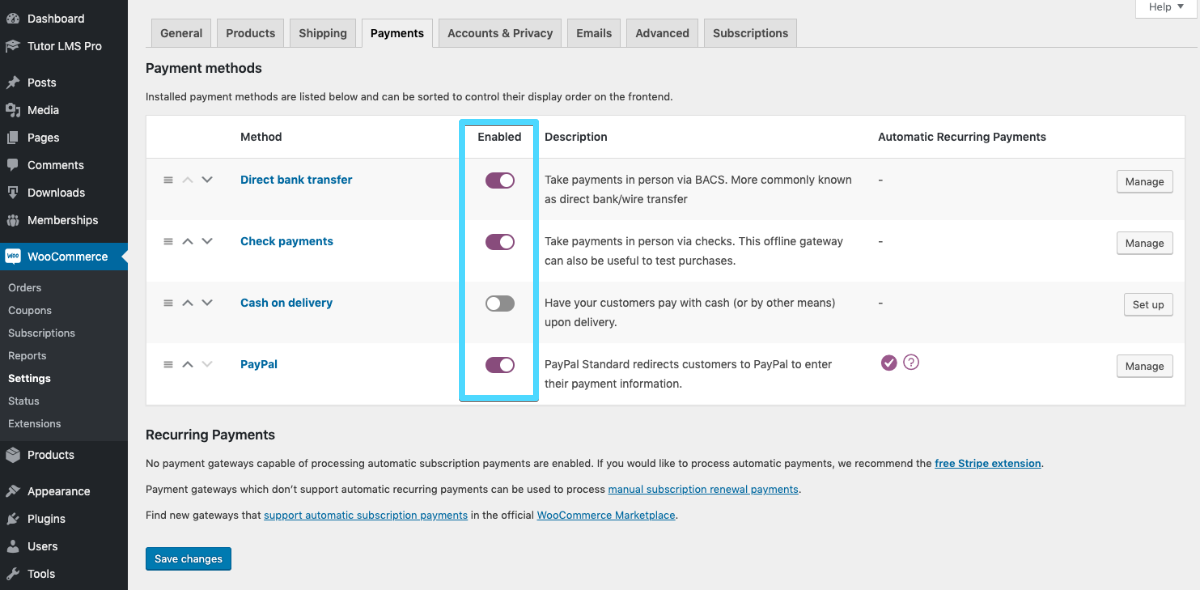Click the drag handle for PayPal

click(168, 364)
